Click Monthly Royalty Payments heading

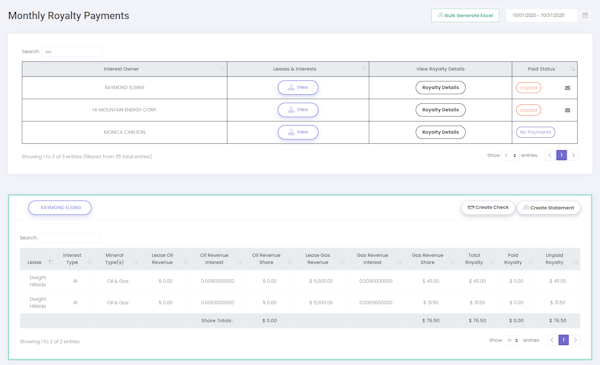[68, 16]
